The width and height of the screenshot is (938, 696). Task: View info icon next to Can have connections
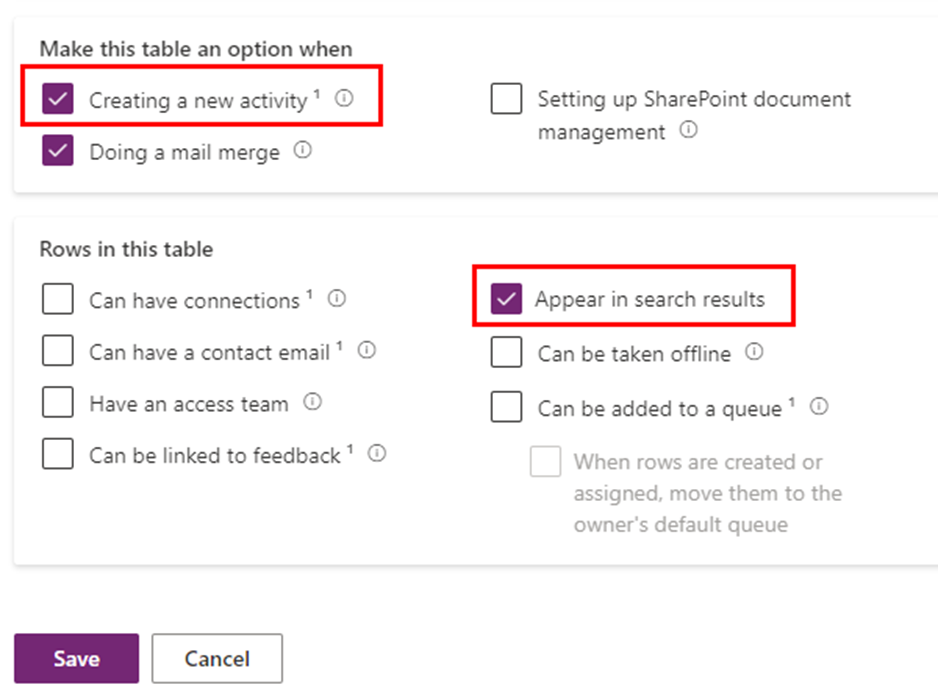[337, 298]
